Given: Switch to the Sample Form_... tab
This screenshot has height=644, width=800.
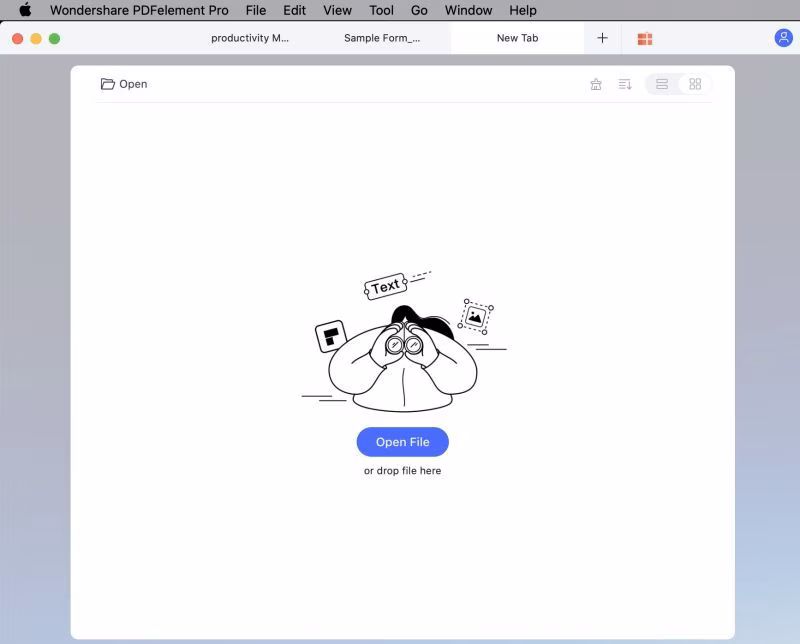Looking at the screenshot, I should [x=382, y=38].
